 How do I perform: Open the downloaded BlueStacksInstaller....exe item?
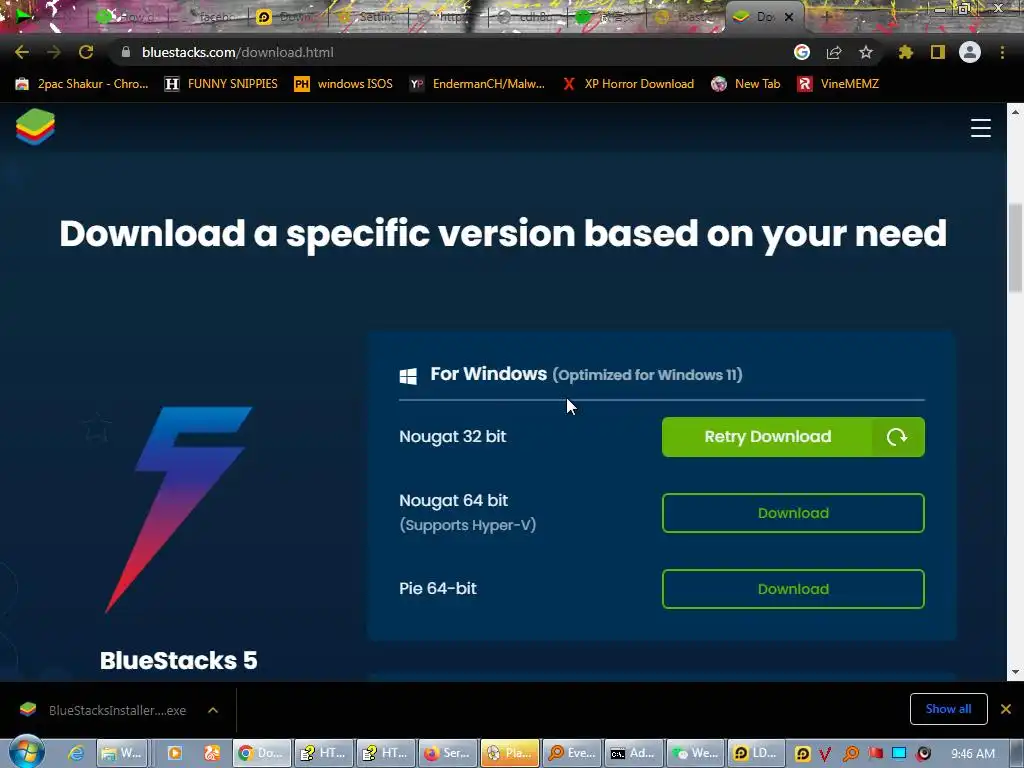pos(104,710)
